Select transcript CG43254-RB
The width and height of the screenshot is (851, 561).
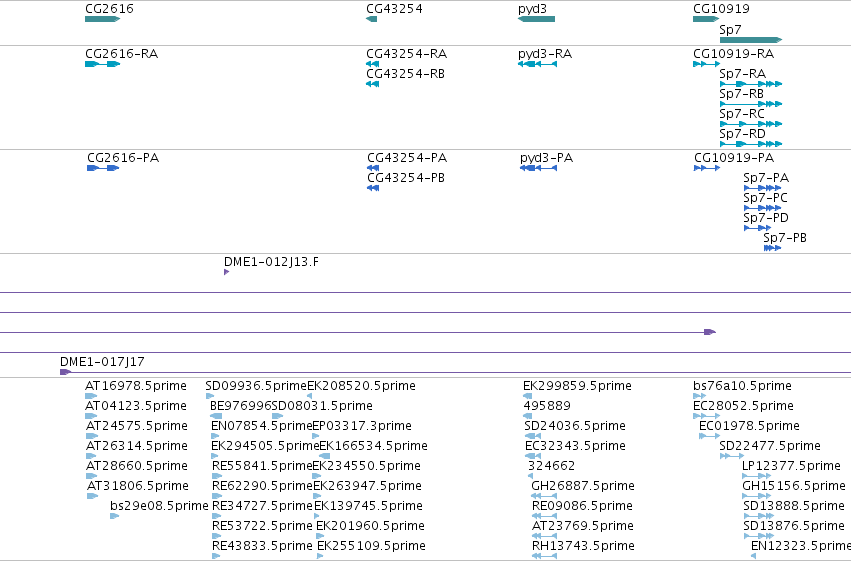[x=372, y=84]
